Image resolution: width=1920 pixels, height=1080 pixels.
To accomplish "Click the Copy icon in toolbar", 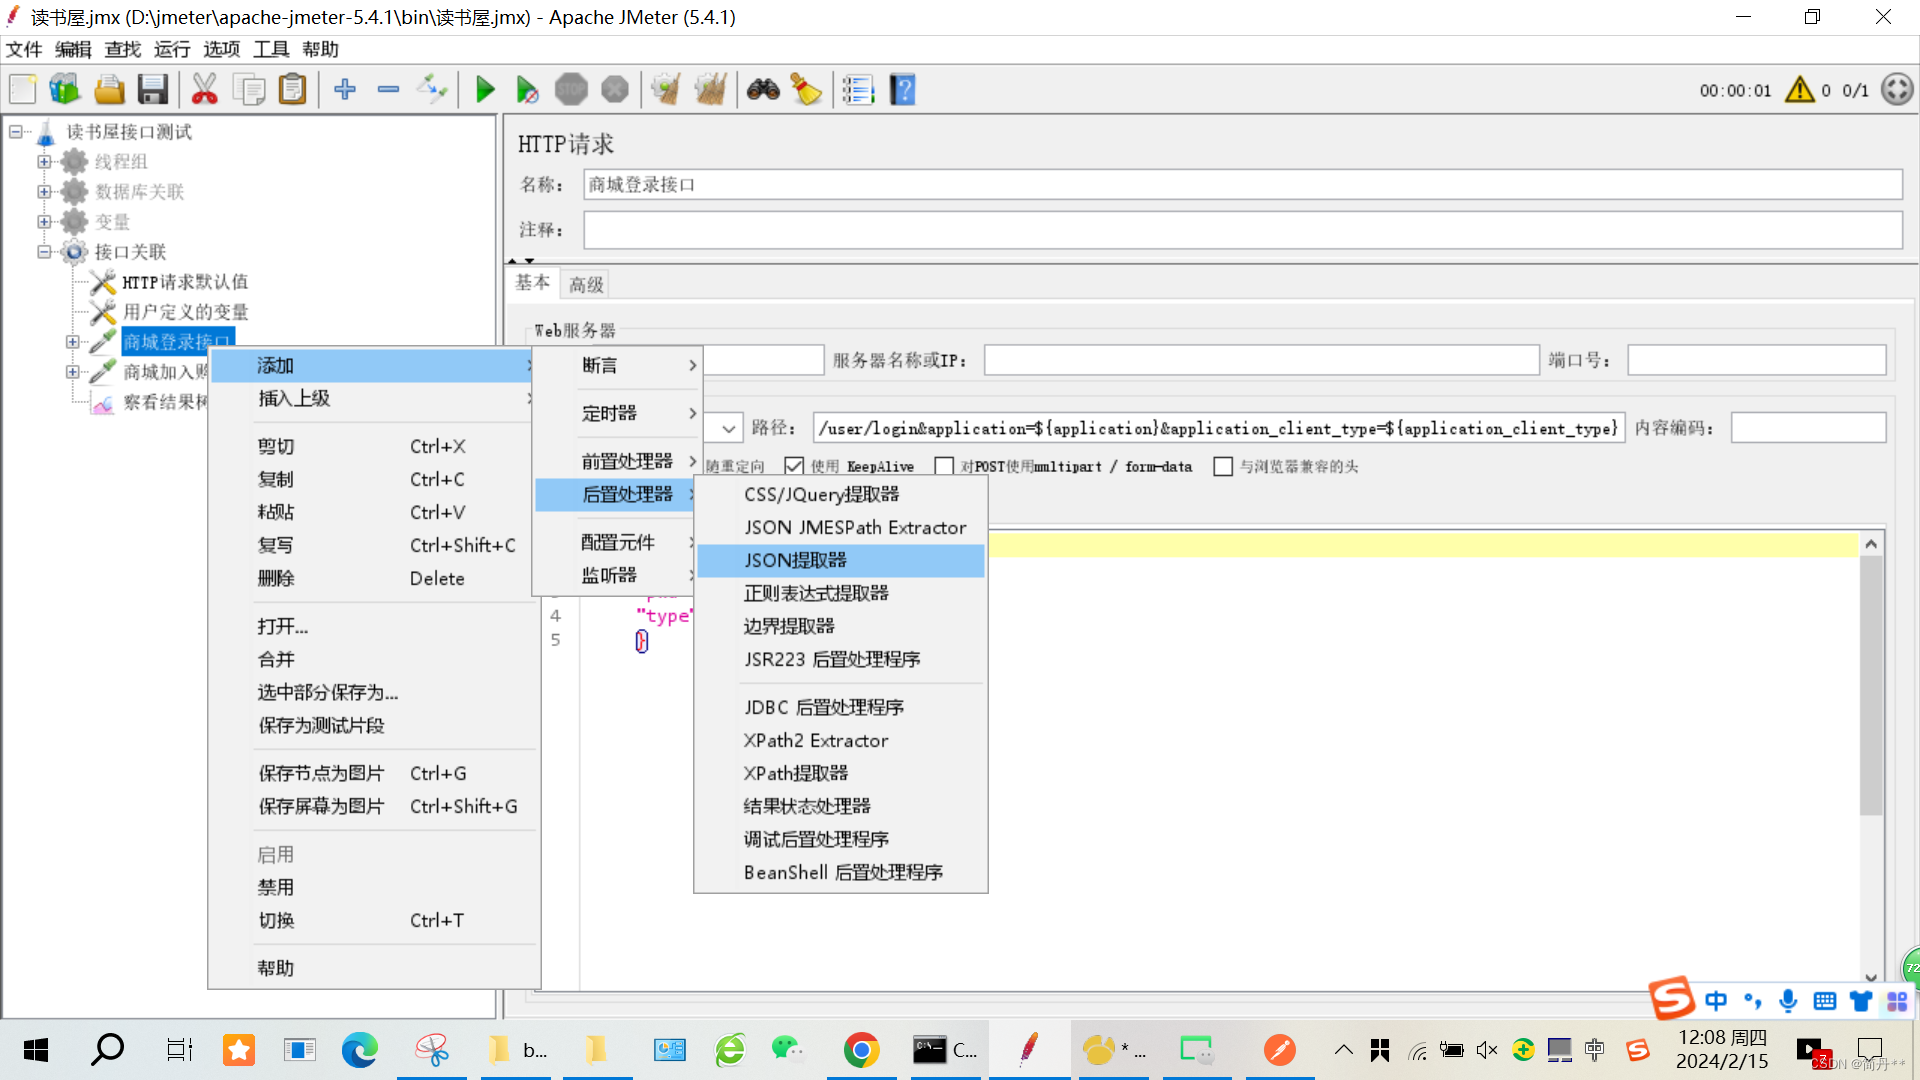I will pos(248,90).
